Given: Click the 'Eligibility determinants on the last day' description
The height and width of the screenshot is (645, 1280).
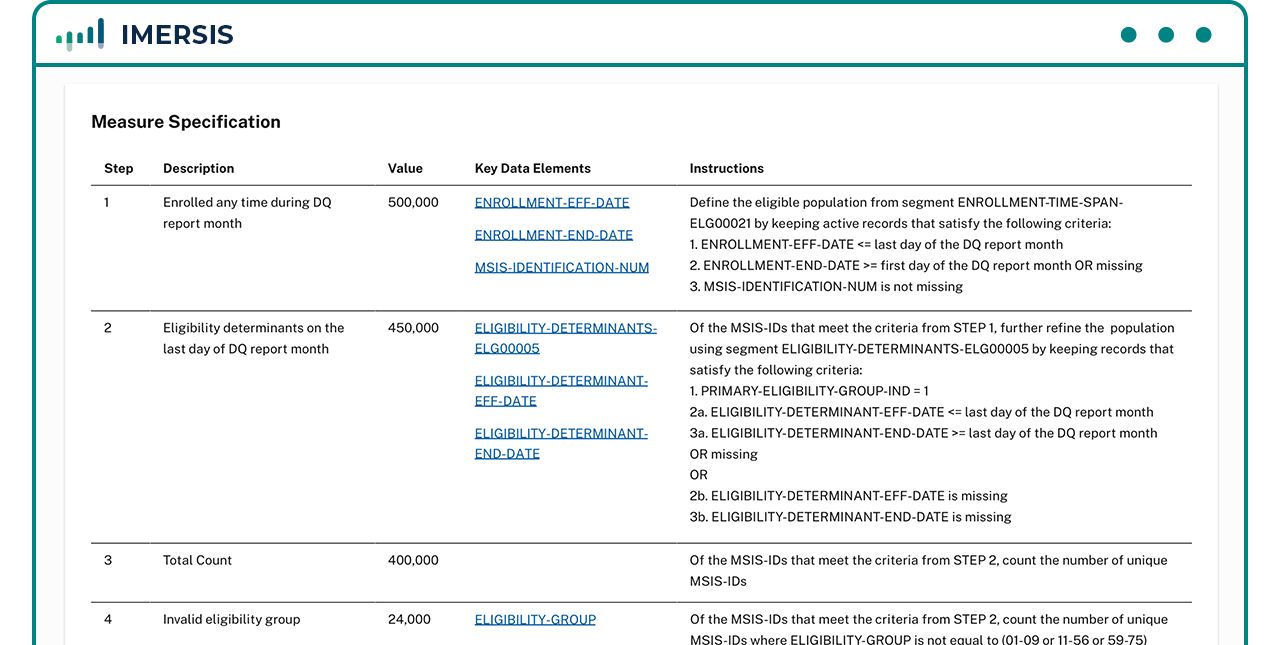Looking at the screenshot, I should pyautogui.click(x=254, y=338).
